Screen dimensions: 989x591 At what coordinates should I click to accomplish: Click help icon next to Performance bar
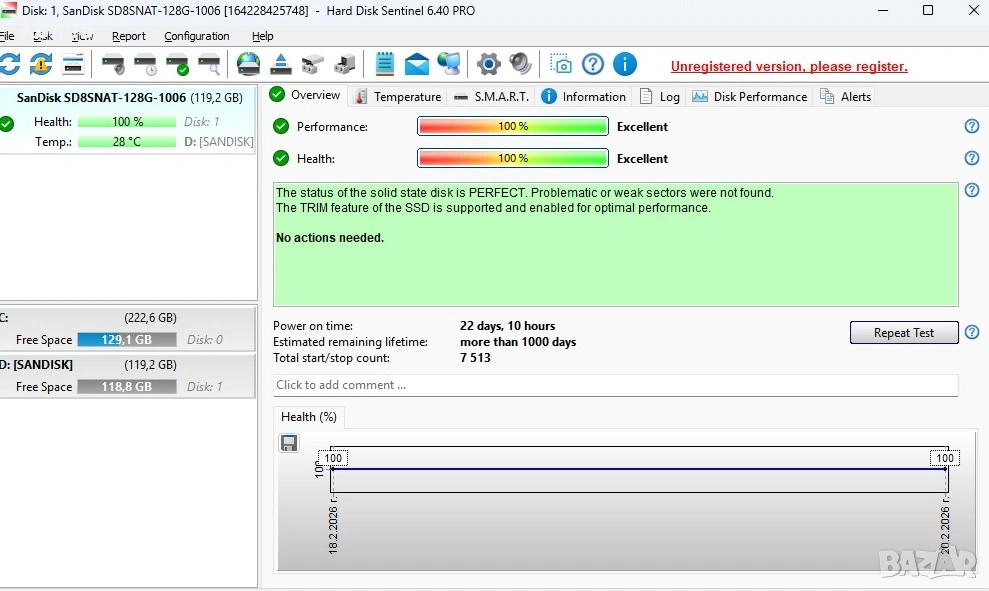(971, 126)
